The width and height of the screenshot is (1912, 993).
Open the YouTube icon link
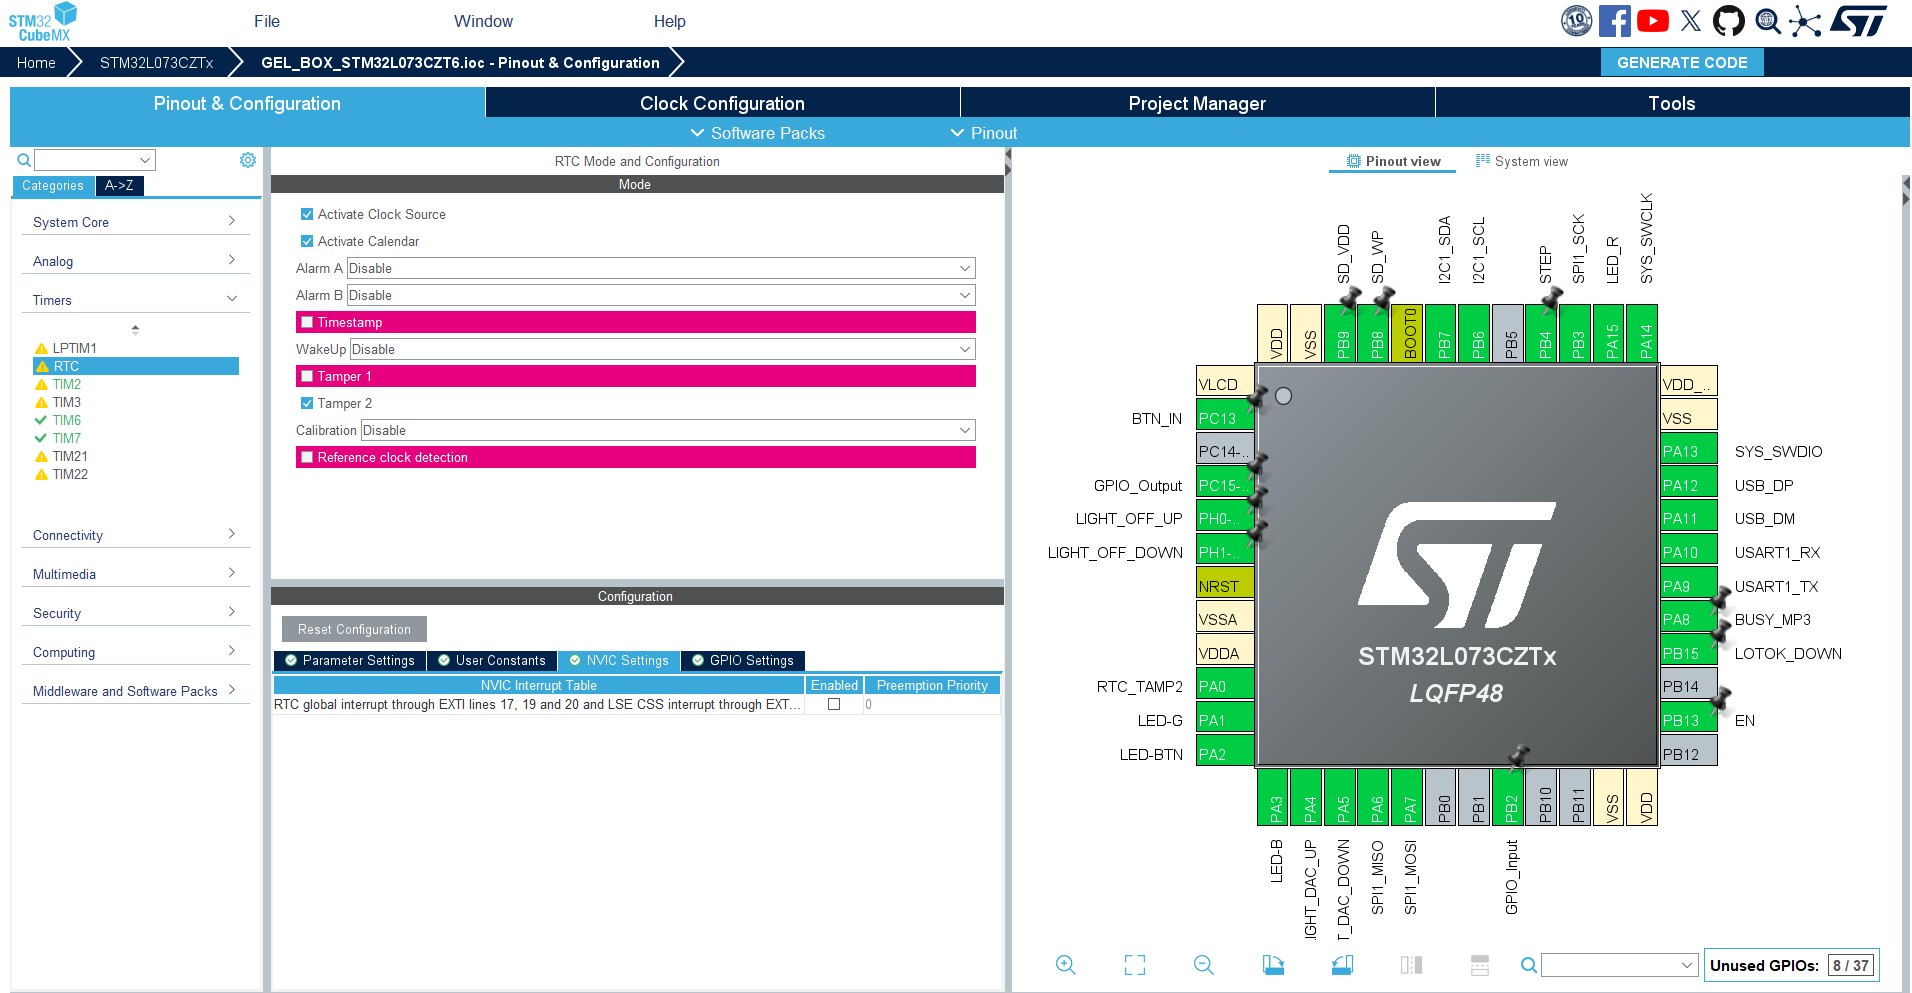coord(1653,21)
